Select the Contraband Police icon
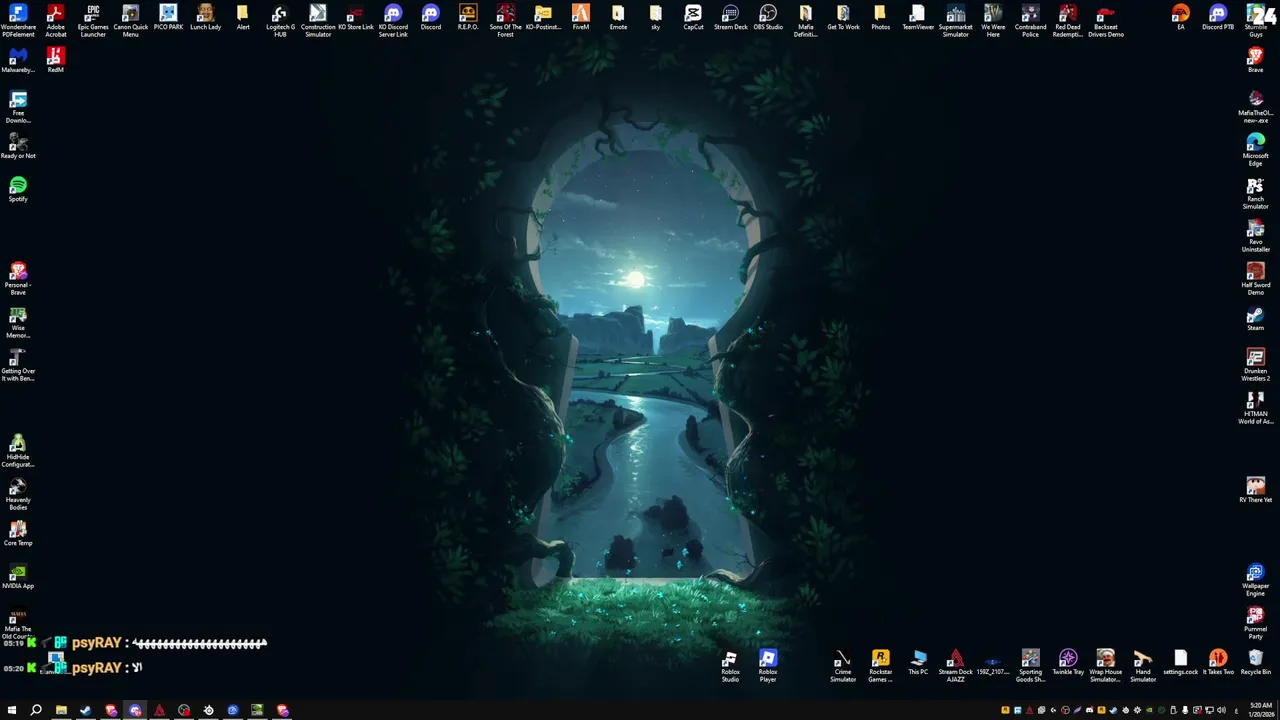Screen dimensions: 1280x720 coord(1030,21)
